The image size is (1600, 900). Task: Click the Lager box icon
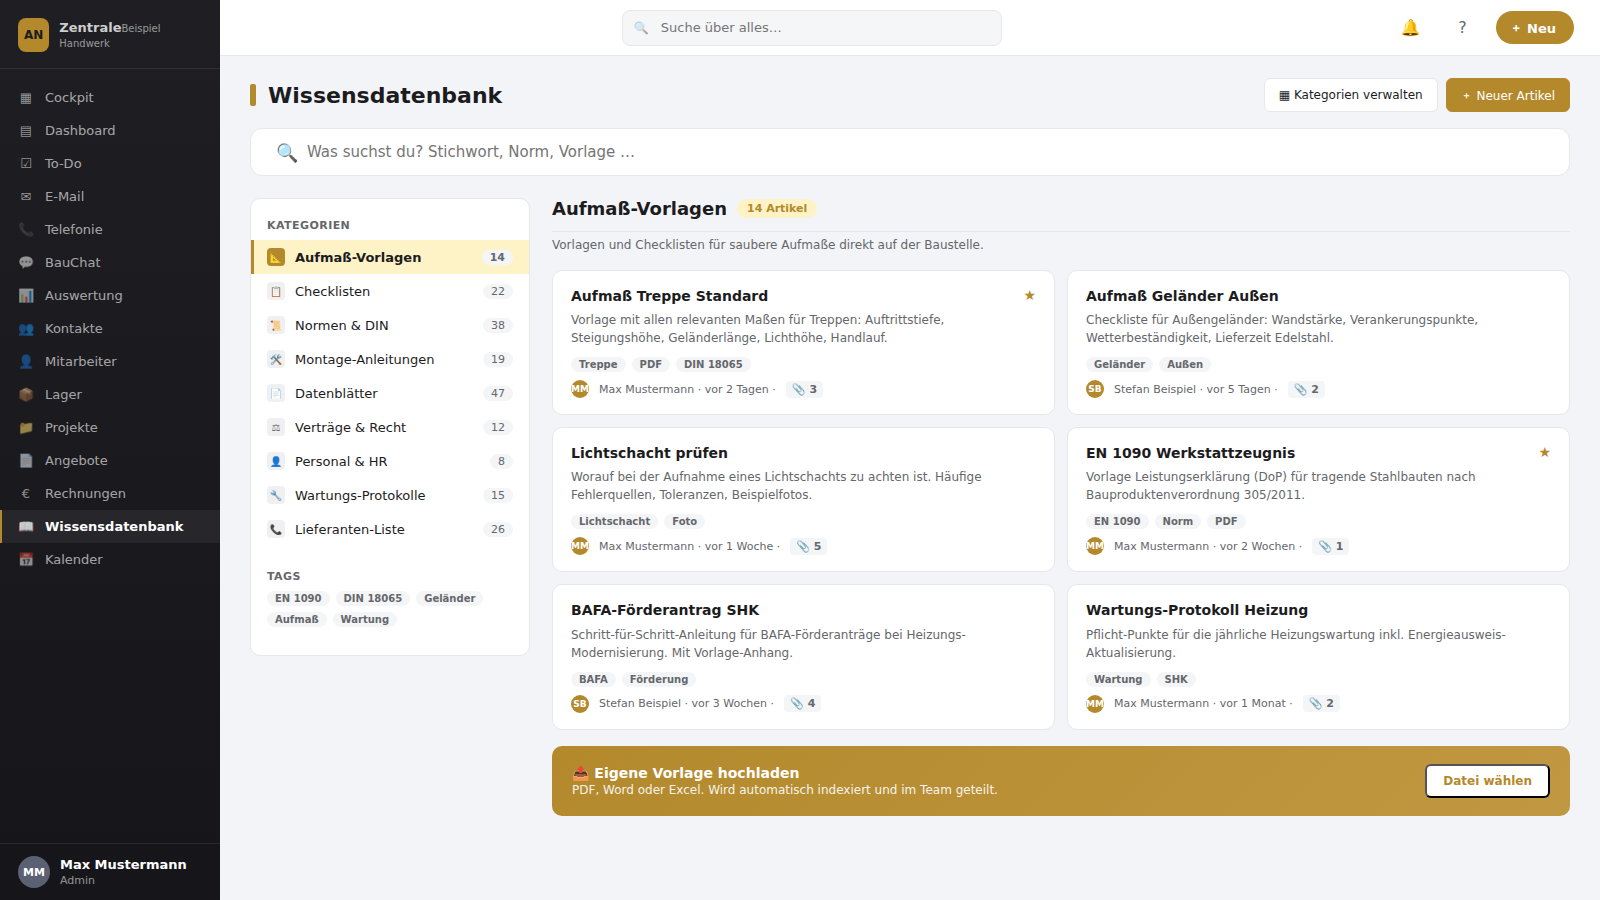(x=26, y=395)
